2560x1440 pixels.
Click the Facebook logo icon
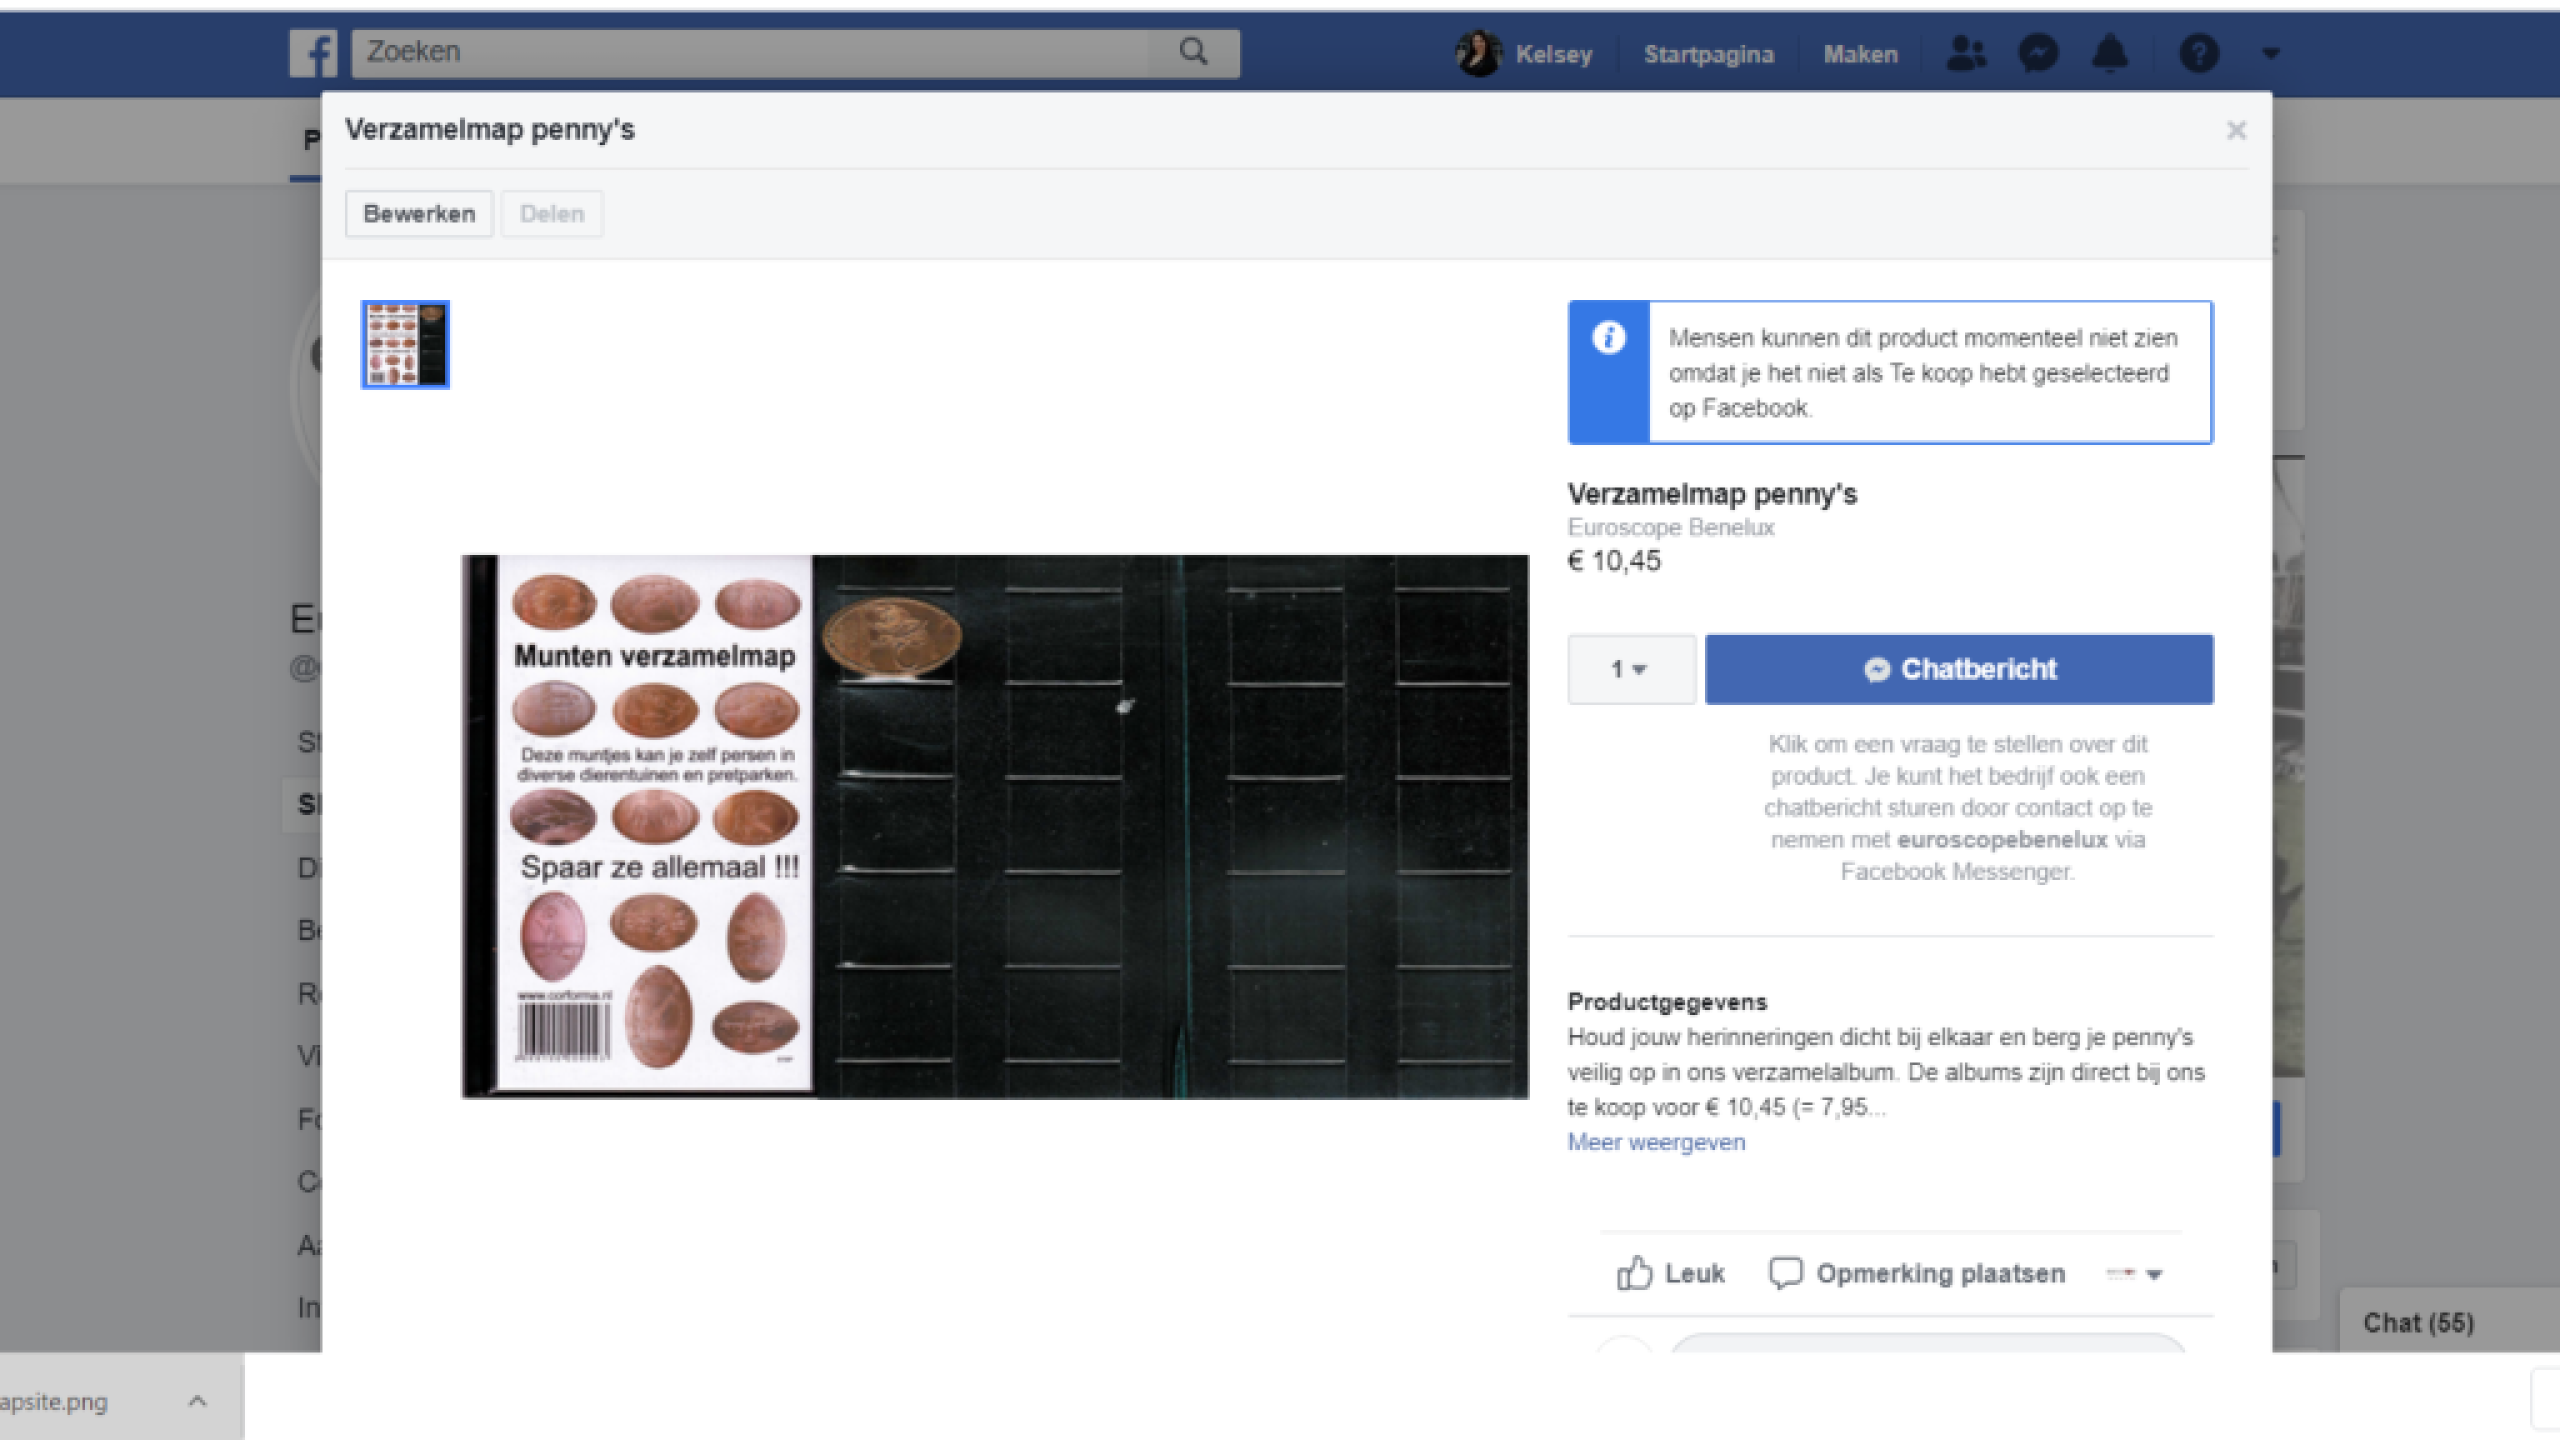[313, 53]
